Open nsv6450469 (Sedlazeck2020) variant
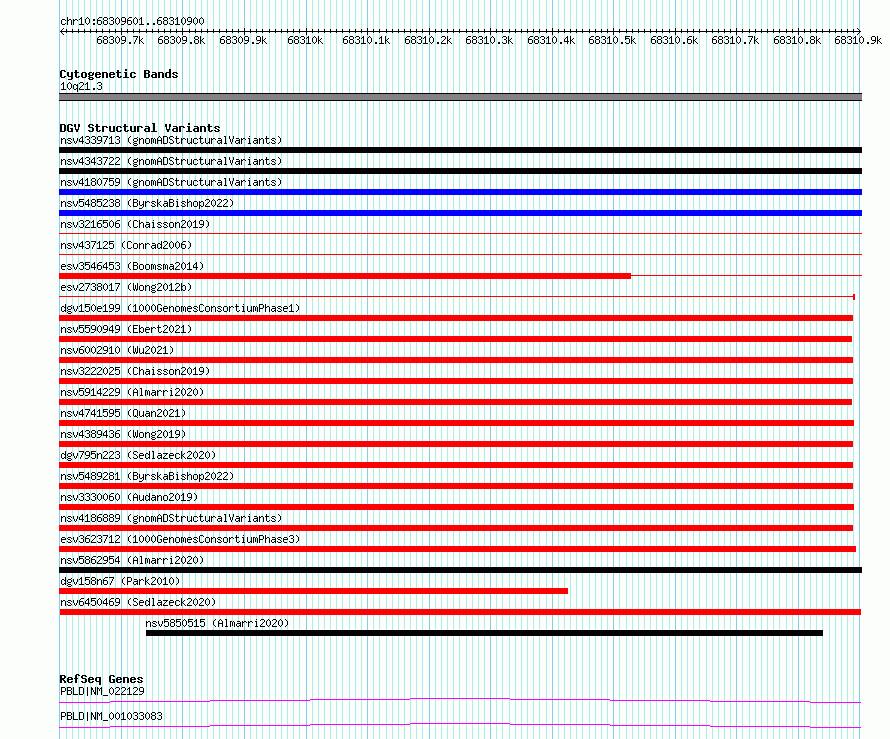The image size is (890, 739). point(138,602)
